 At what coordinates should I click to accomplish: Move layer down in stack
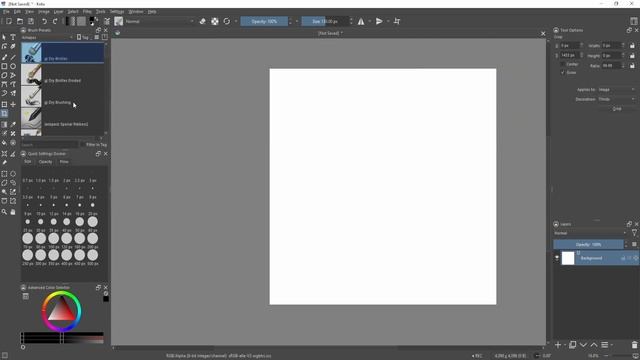click(583, 345)
